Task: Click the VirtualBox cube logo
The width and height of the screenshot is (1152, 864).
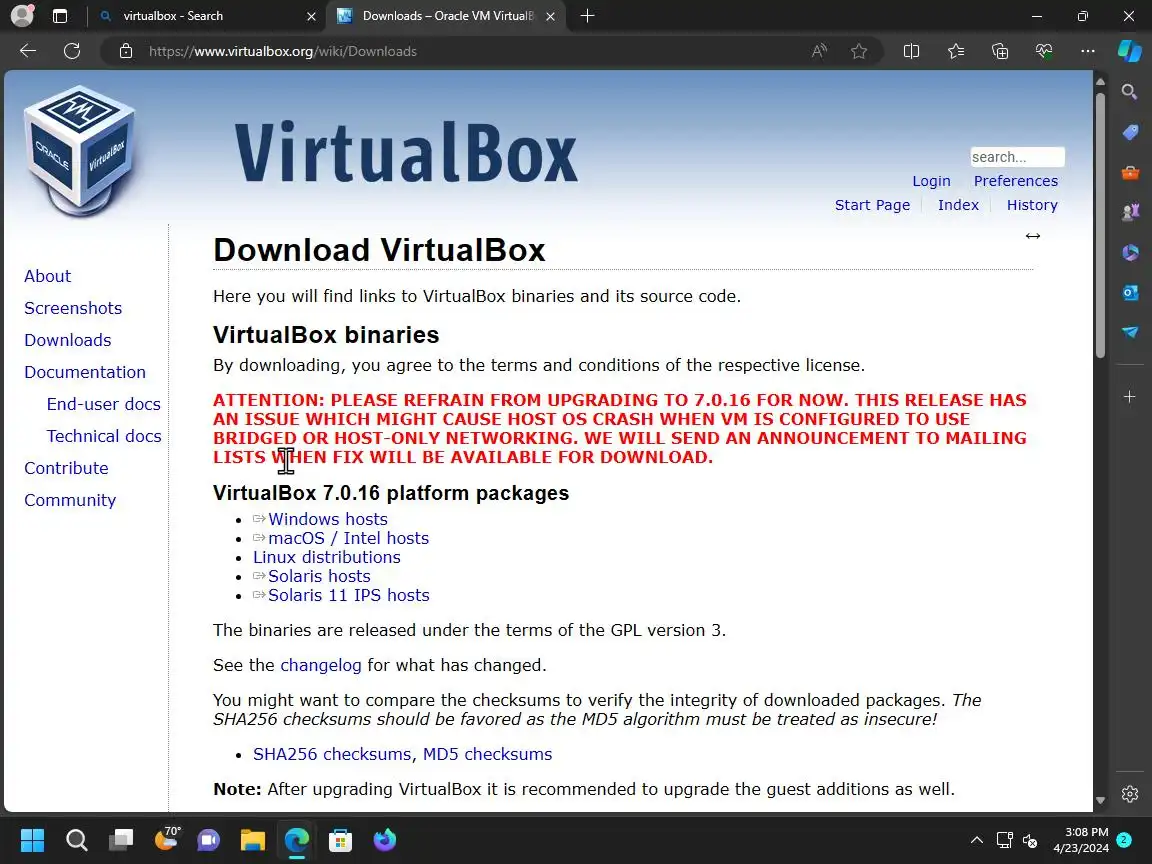Action: coord(79,151)
